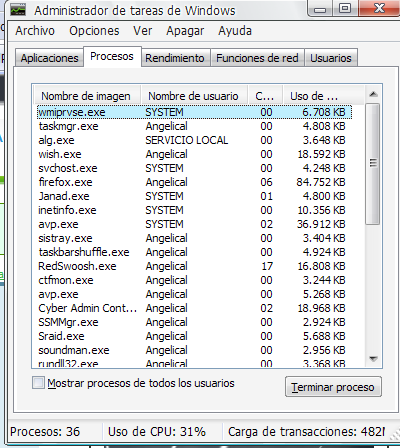Select the wmiprvse.exe process row
The image size is (400, 448).
point(194,112)
